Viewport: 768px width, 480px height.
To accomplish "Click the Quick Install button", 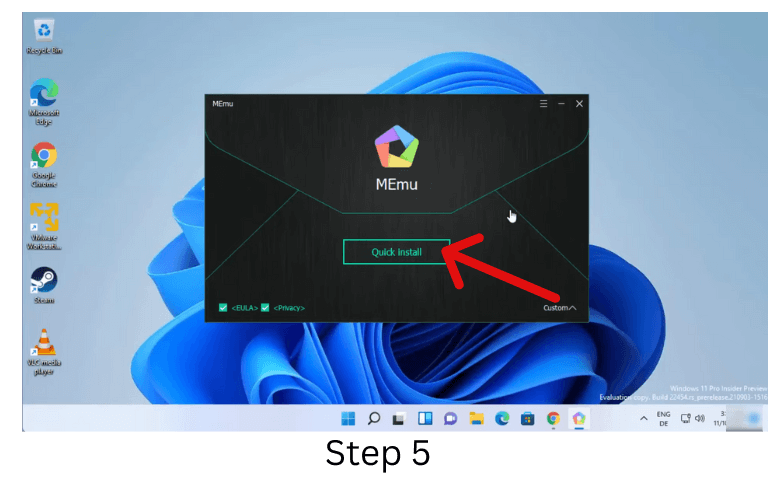I will (396, 252).
